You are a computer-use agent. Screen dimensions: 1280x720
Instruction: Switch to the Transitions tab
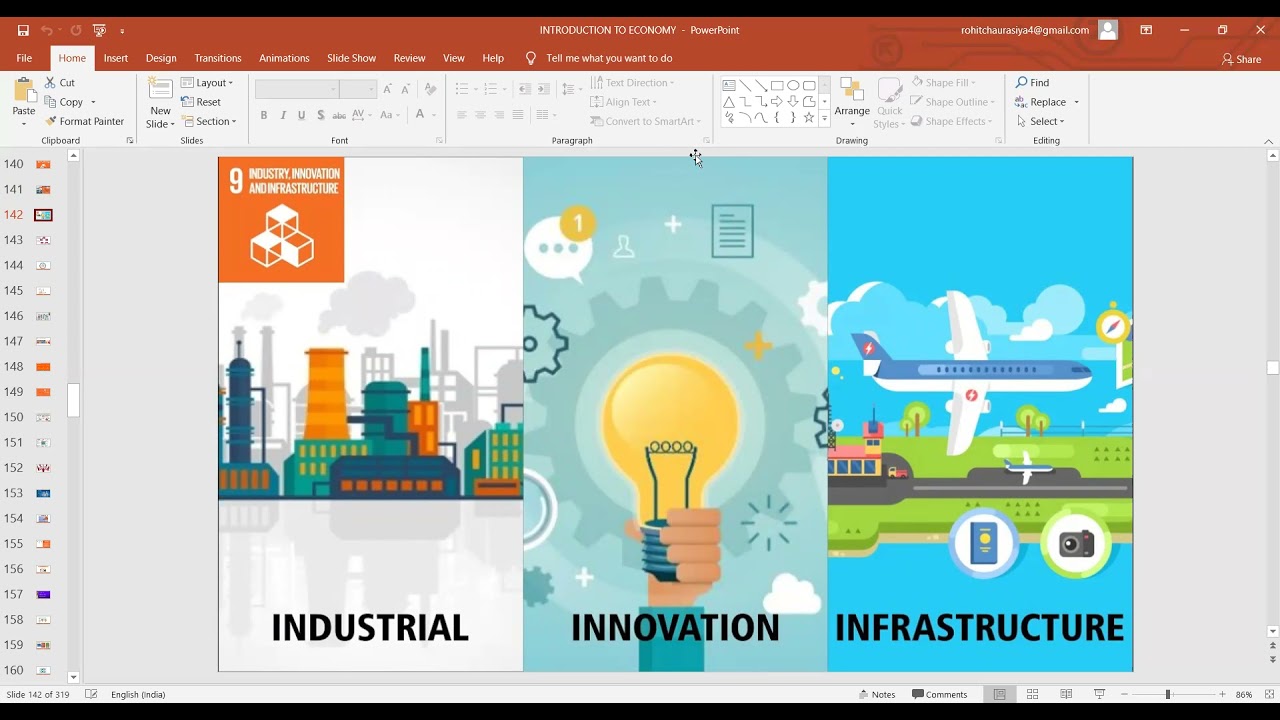[x=218, y=58]
